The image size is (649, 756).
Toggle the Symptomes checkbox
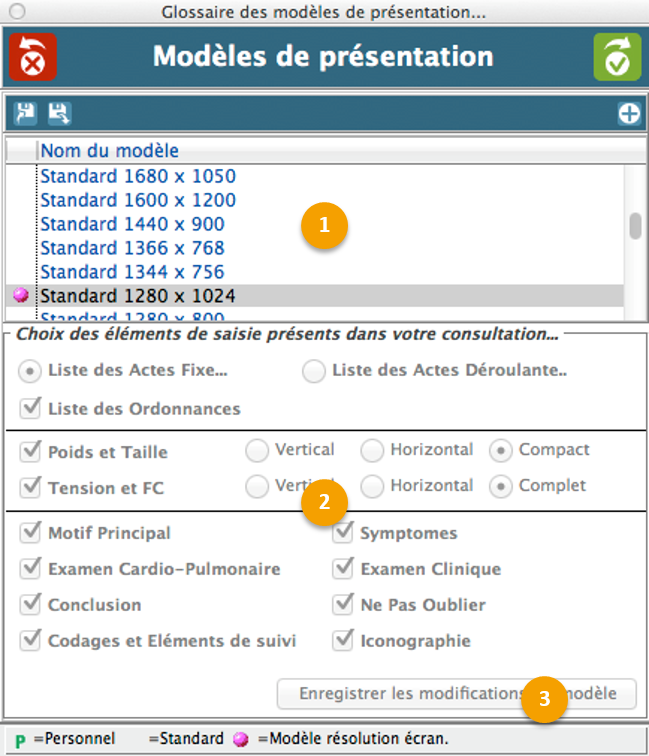point(344,533)
